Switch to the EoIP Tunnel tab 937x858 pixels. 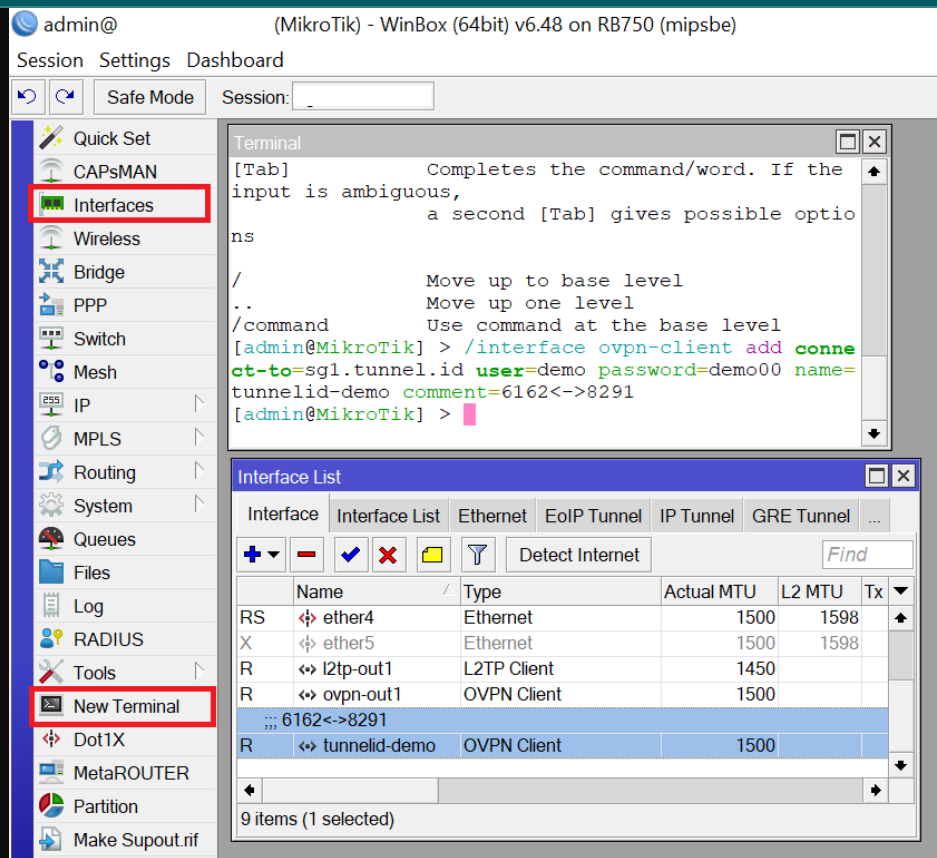coord(593,516)
